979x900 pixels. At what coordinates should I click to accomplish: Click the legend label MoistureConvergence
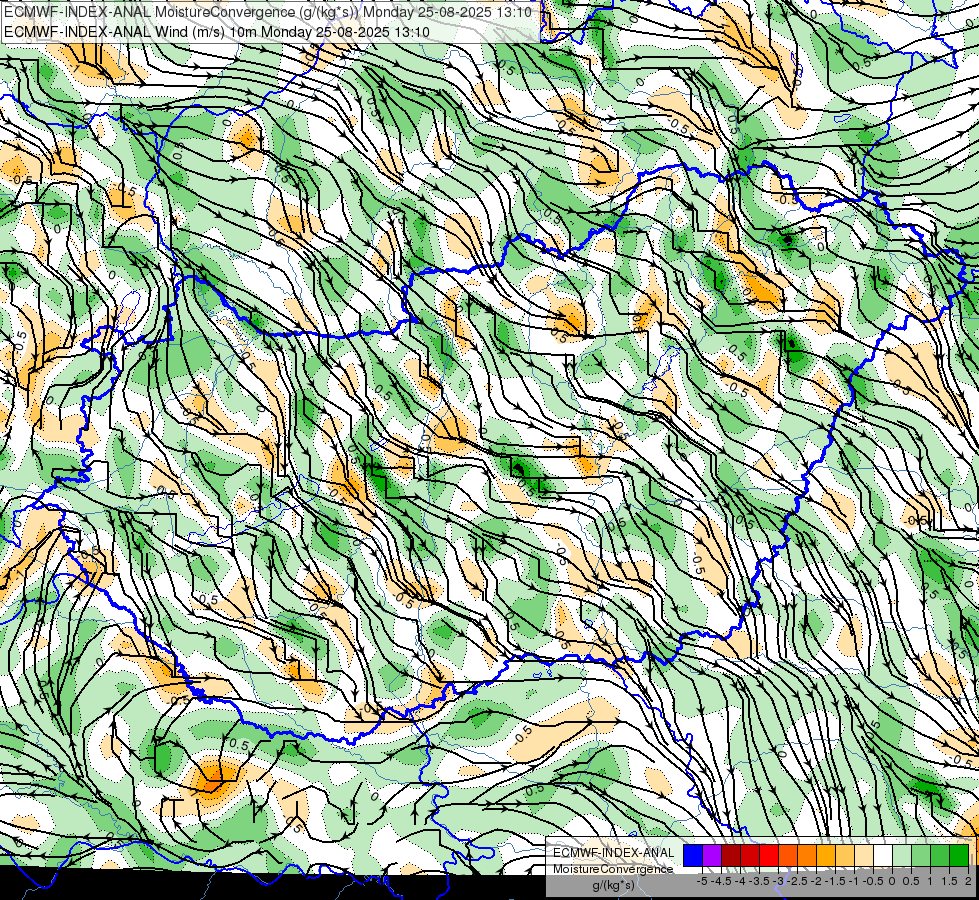click(613, 869)
